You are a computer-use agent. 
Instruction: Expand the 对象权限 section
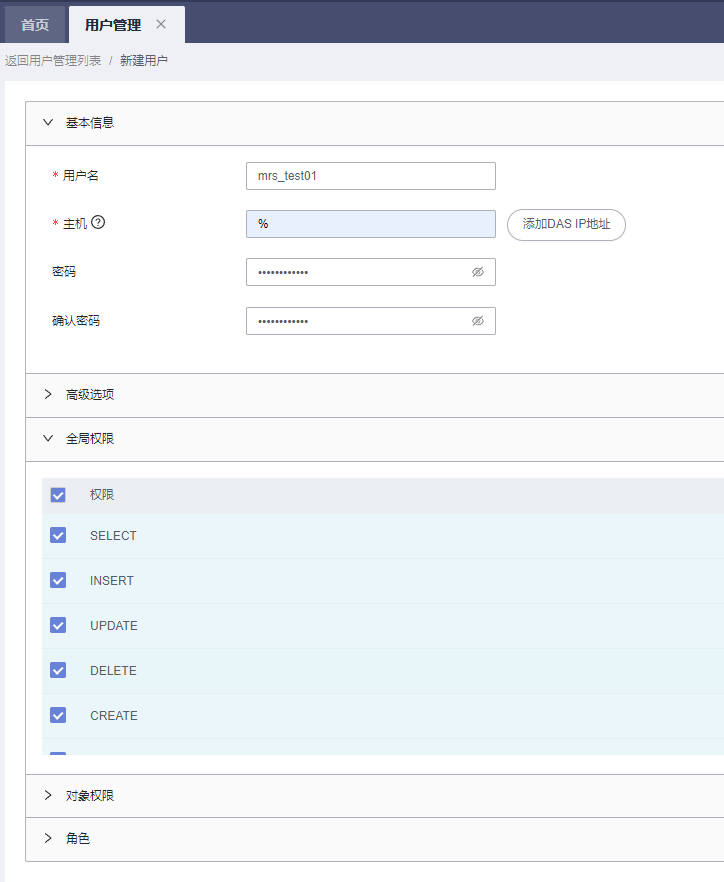48,796
